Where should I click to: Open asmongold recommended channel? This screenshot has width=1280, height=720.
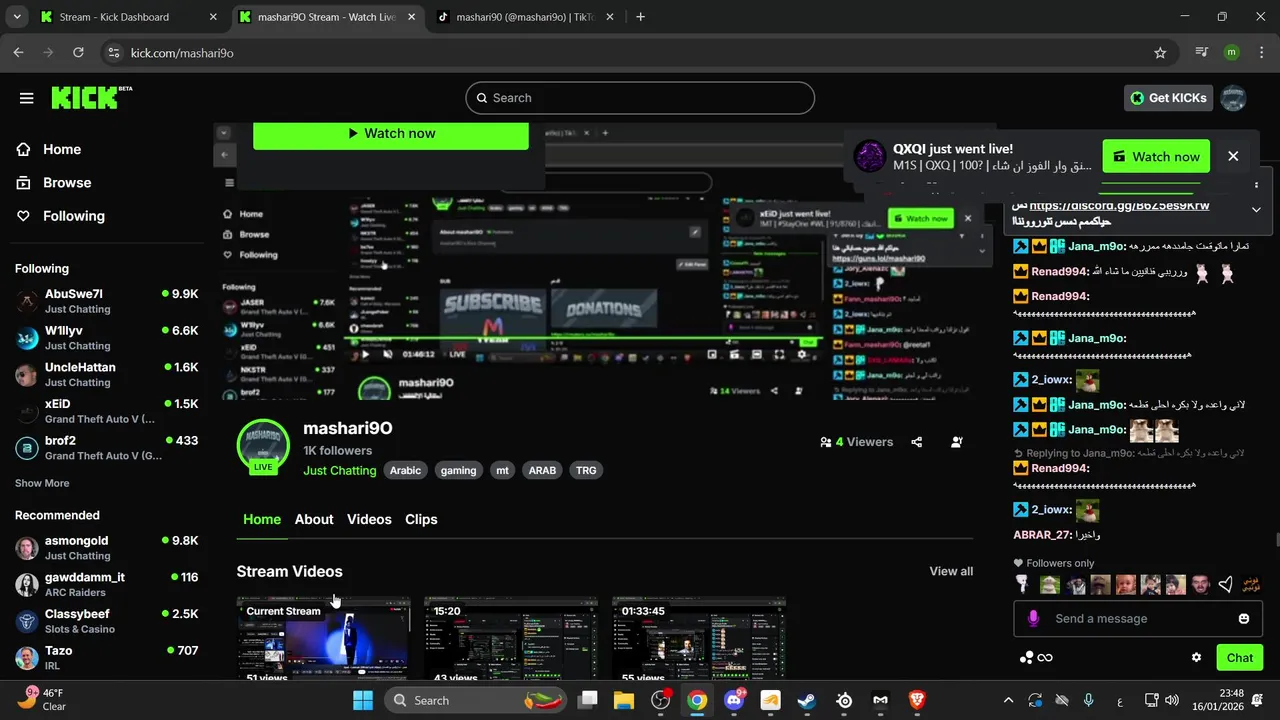[x=106, y=547]
